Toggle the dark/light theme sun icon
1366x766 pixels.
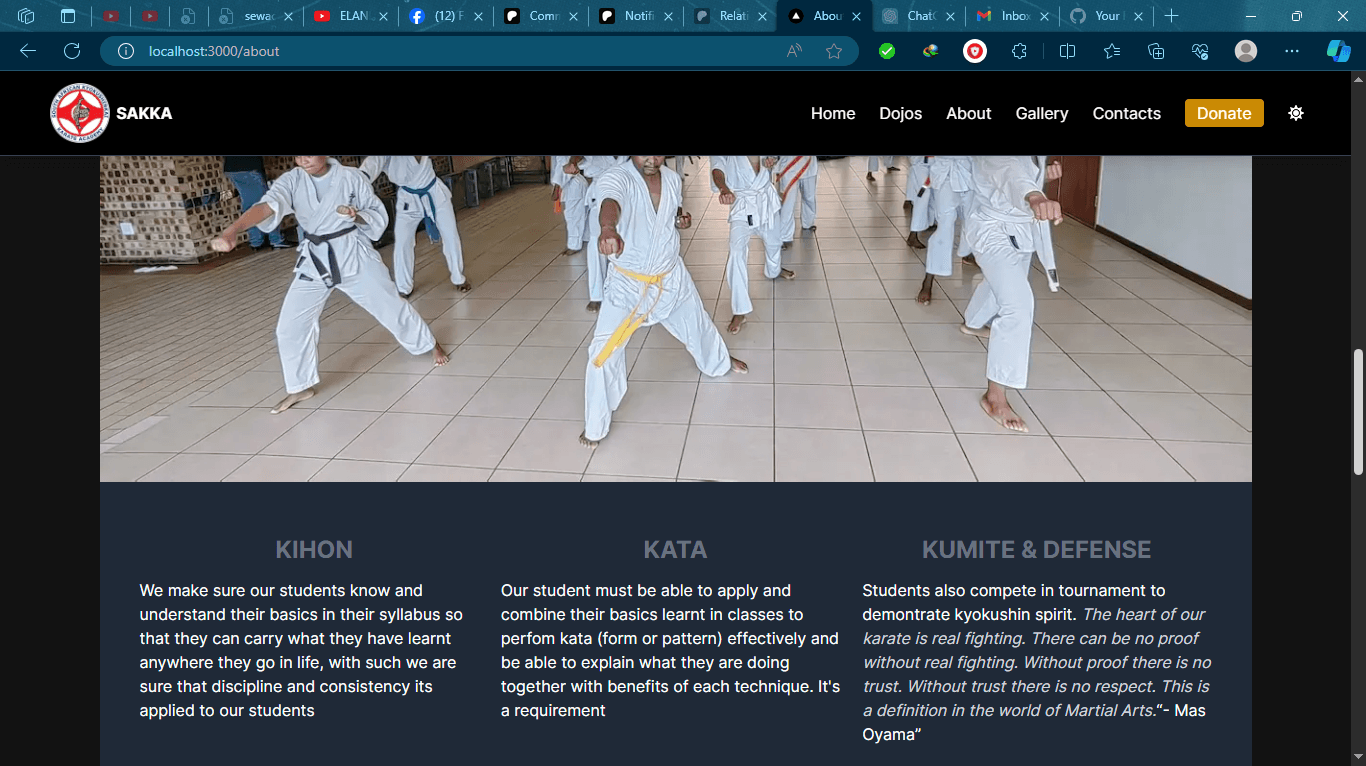point(1295,113)
